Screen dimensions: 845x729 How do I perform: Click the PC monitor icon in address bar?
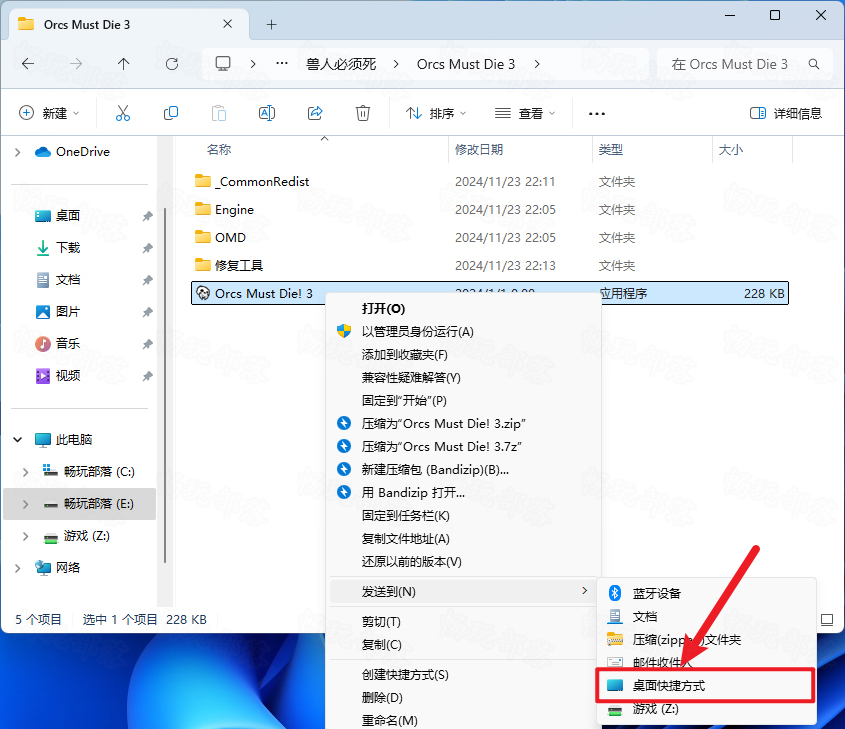point(223,64)
